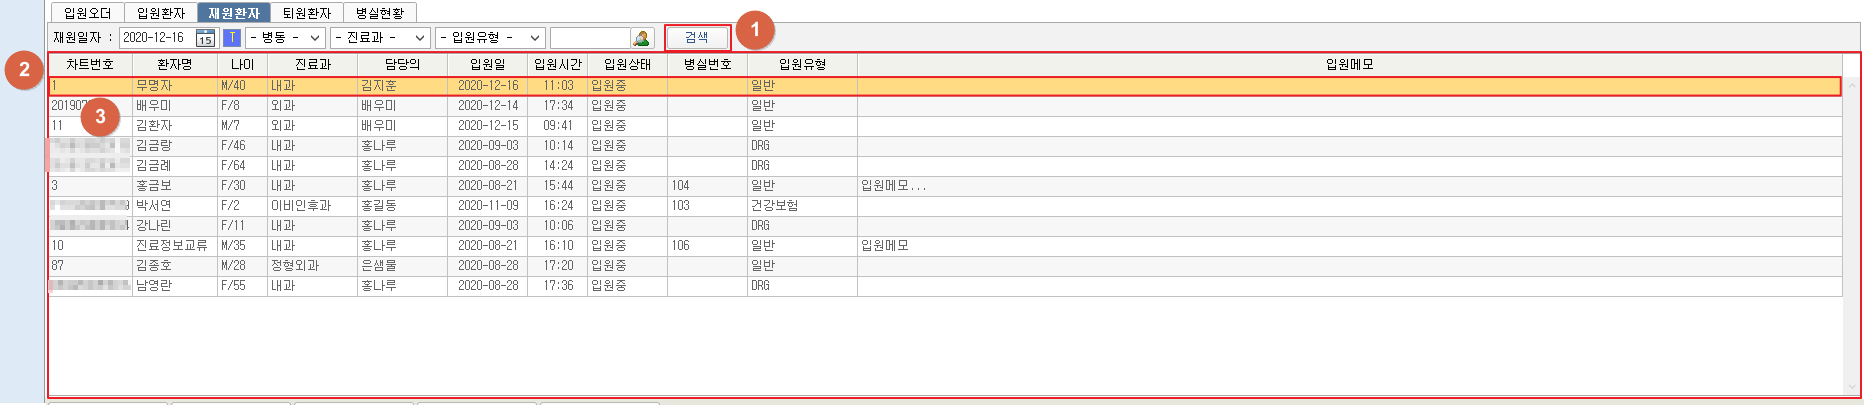1864x405 pixels.
Task: Click the 병실번호 column header
Action: 707,64
